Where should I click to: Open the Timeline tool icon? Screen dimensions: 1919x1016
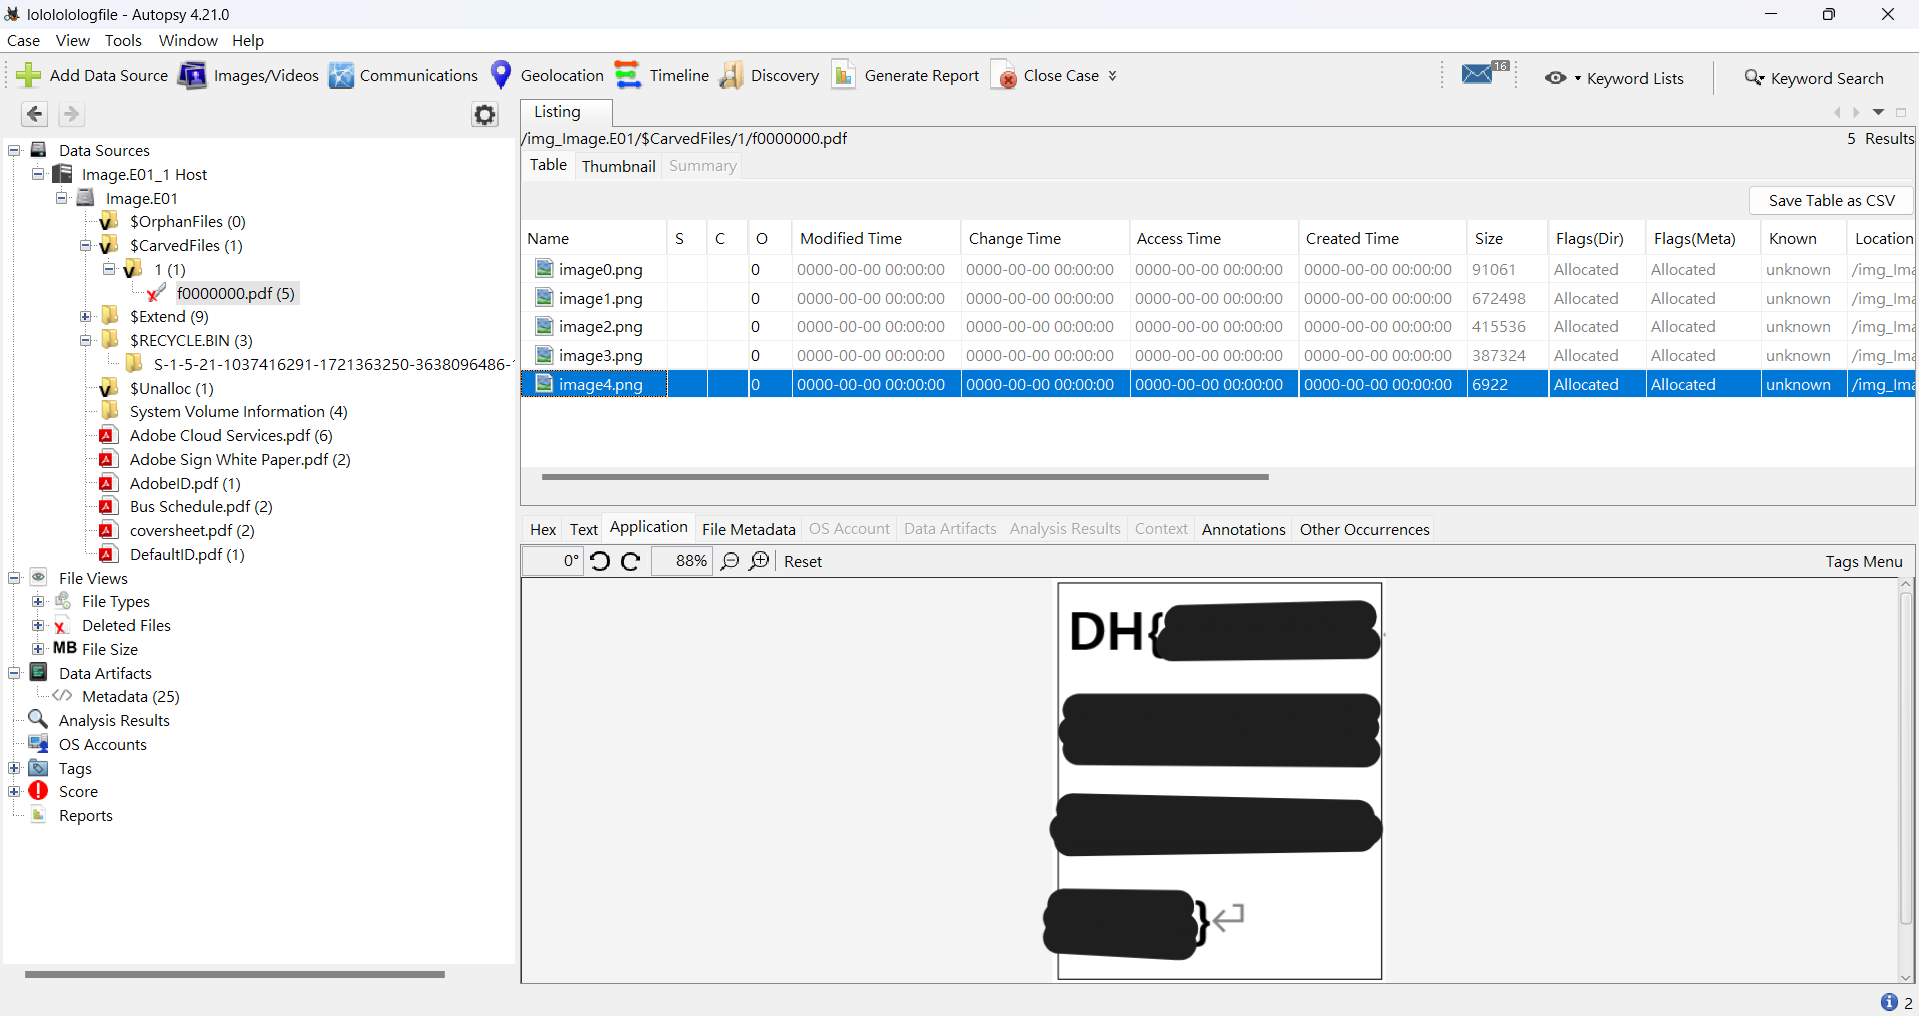click(x=627, y=75)
